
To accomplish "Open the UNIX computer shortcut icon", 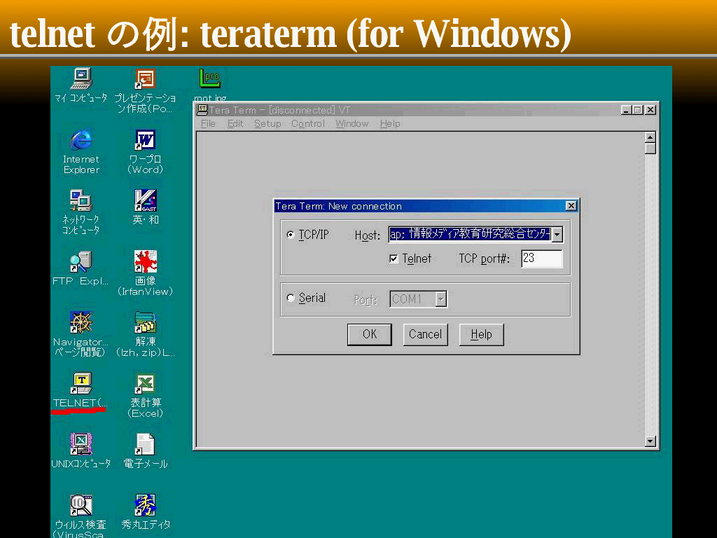I will point(81,444).
